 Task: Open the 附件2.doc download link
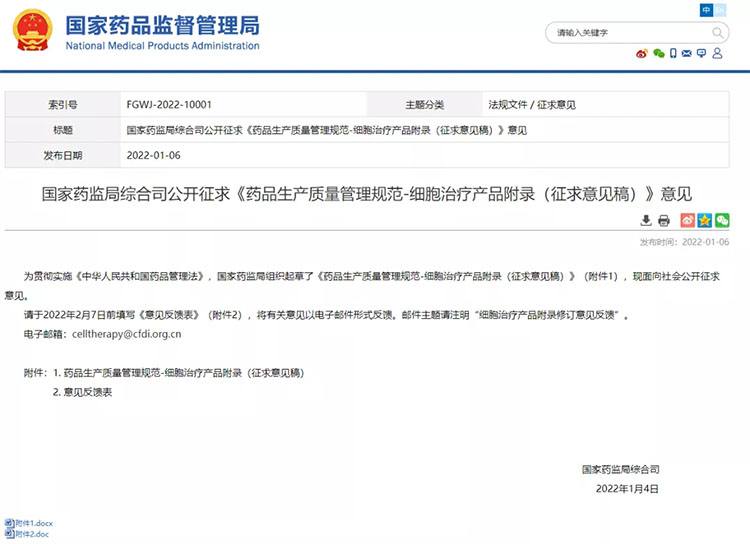coord(32,534)
